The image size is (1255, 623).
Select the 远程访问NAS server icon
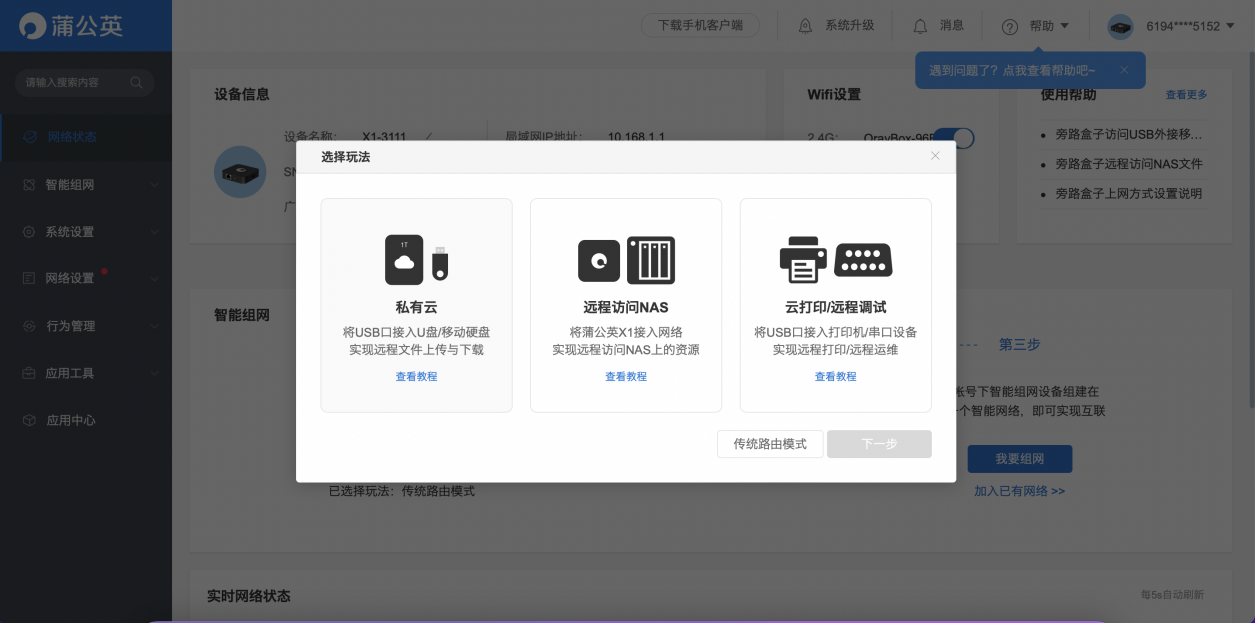click(x=625, y=258)
